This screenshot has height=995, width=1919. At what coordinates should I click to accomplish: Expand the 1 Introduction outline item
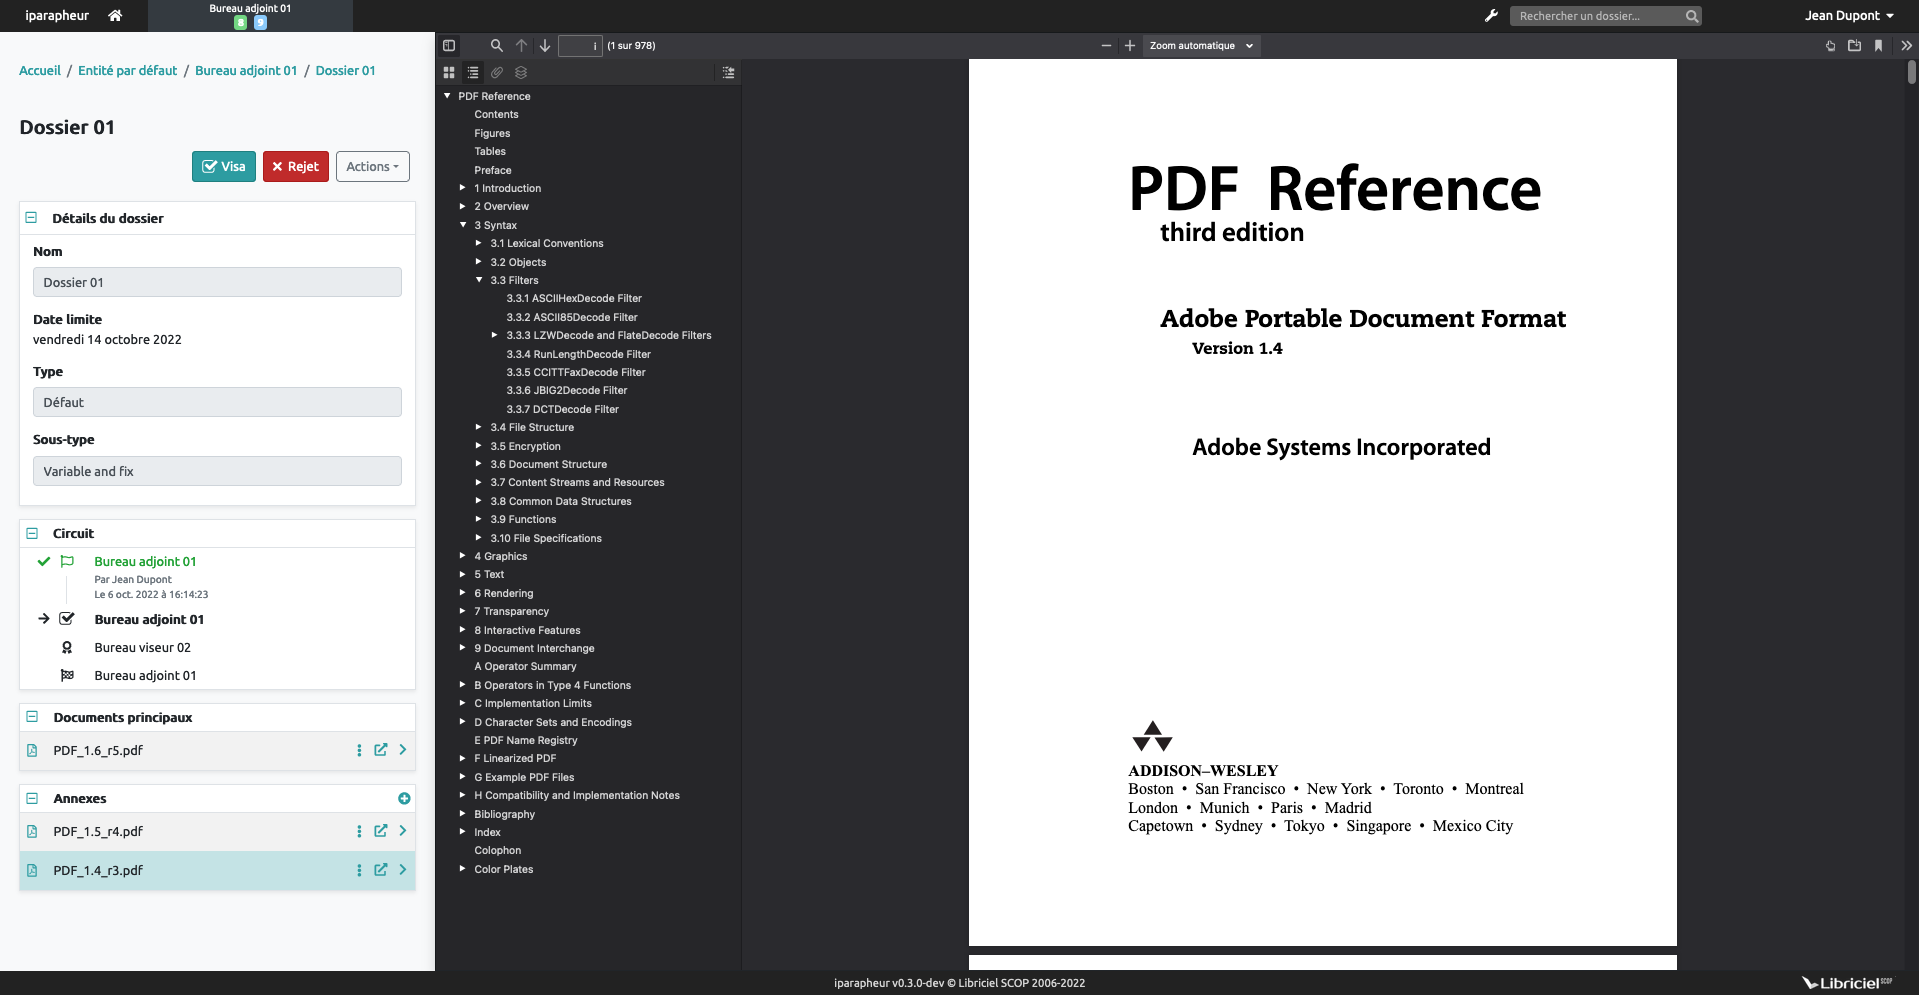463,188
